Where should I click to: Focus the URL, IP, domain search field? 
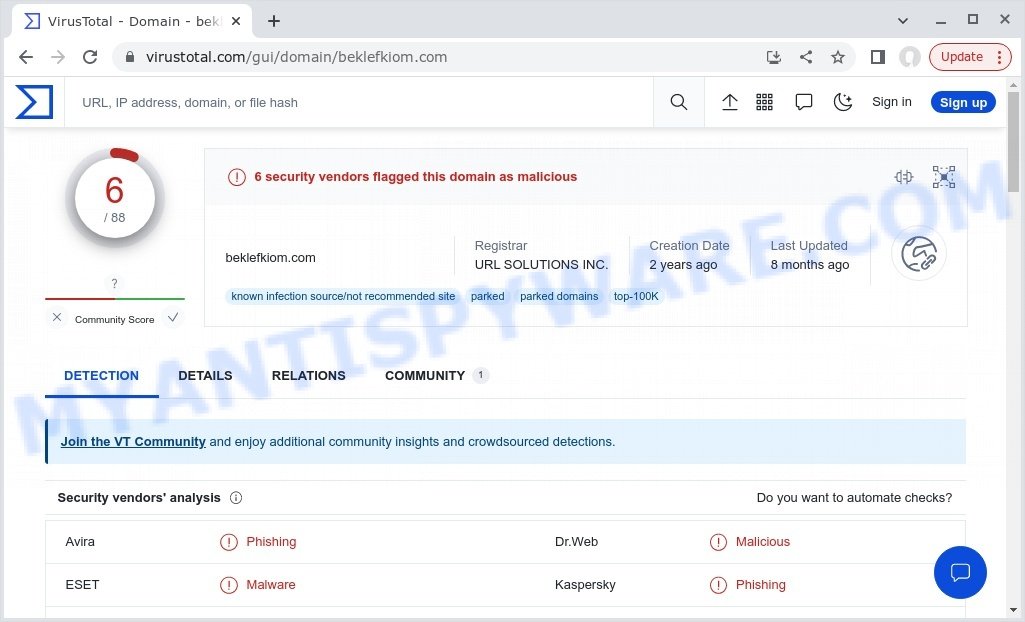pos(360,103)
